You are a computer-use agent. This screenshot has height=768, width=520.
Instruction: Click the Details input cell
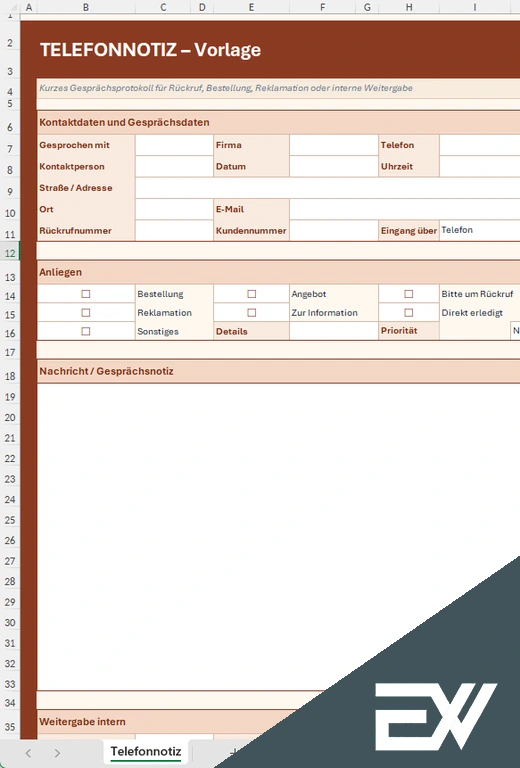(x=333, y=331)
